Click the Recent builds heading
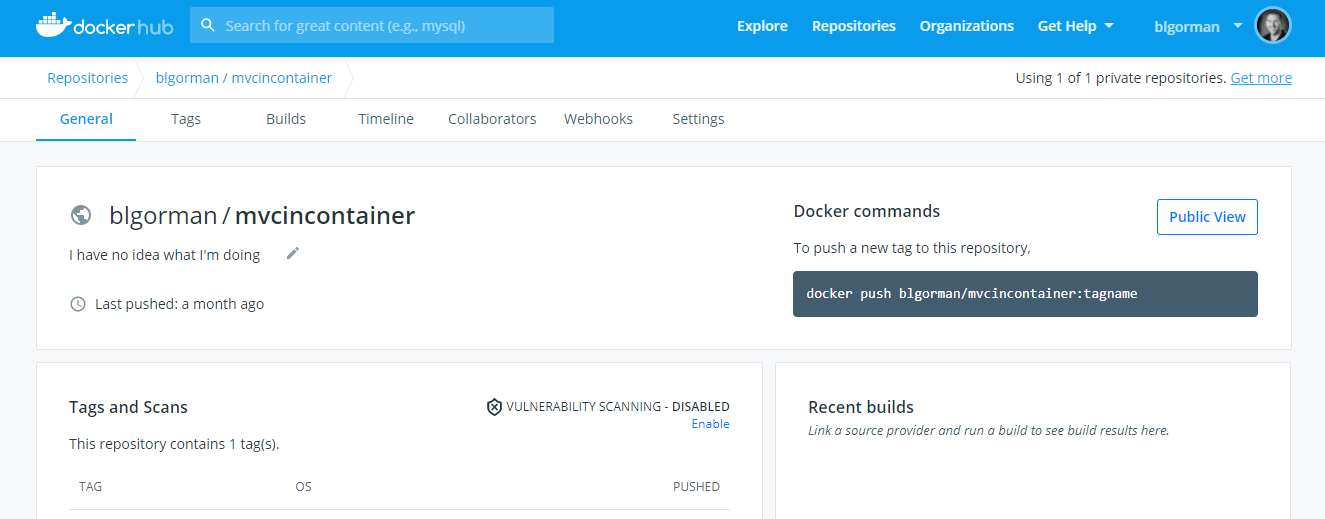The height and width of the screenshot is (519, 1325). (x=861, y=407)
